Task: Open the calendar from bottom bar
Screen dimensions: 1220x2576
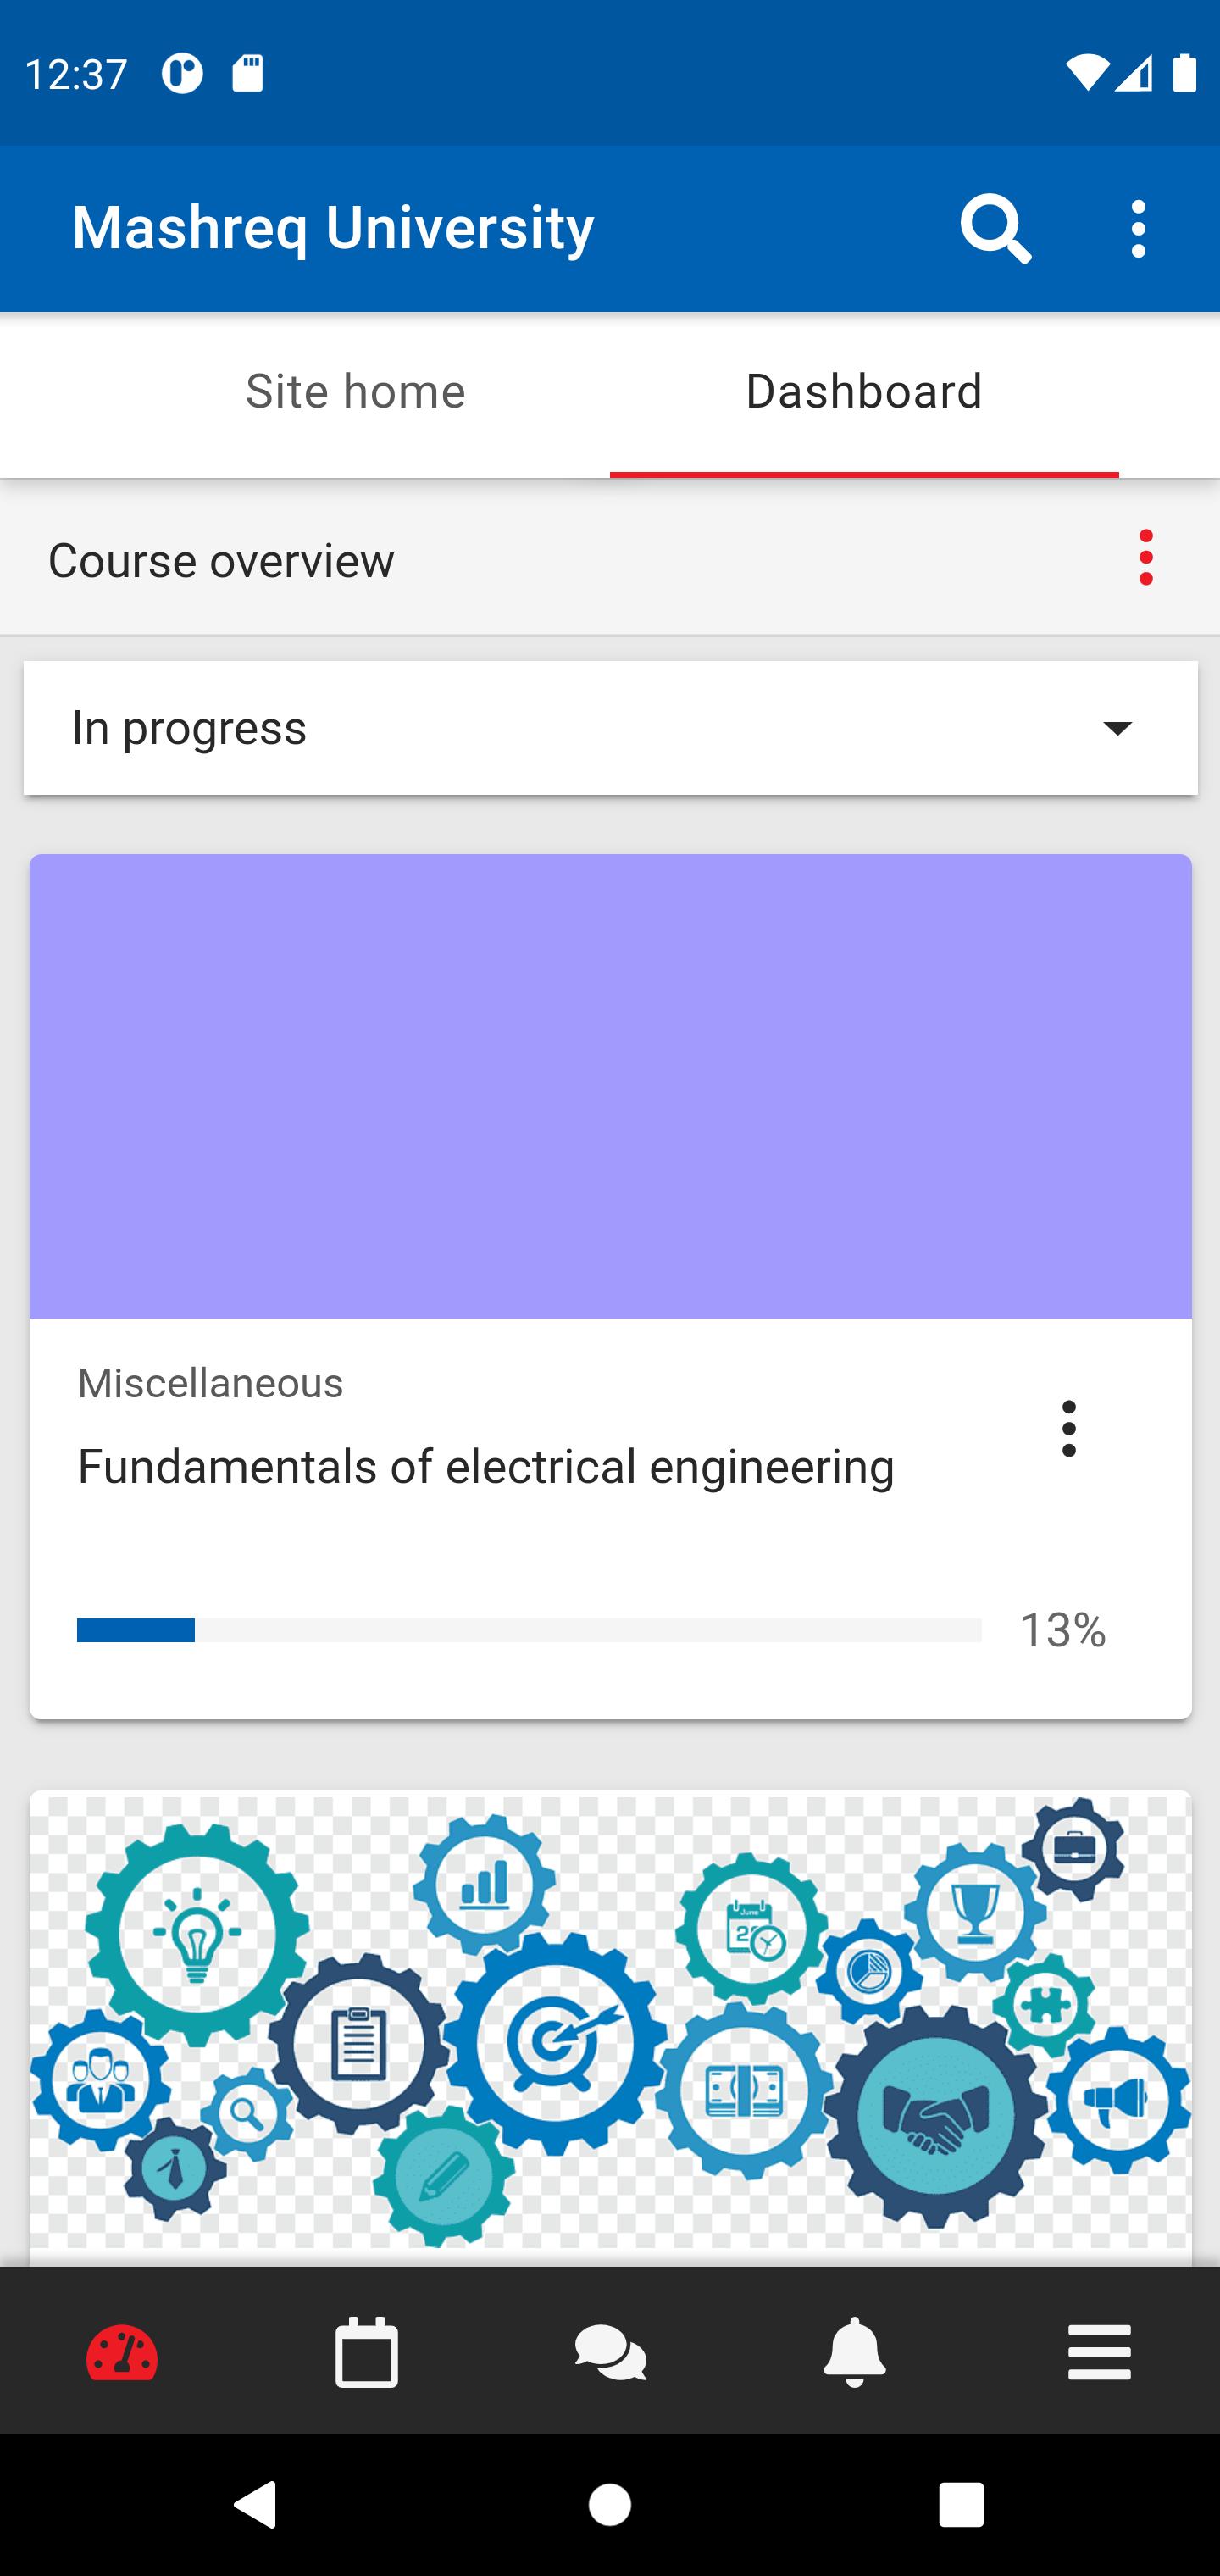Action: (x=366, y=2353)
